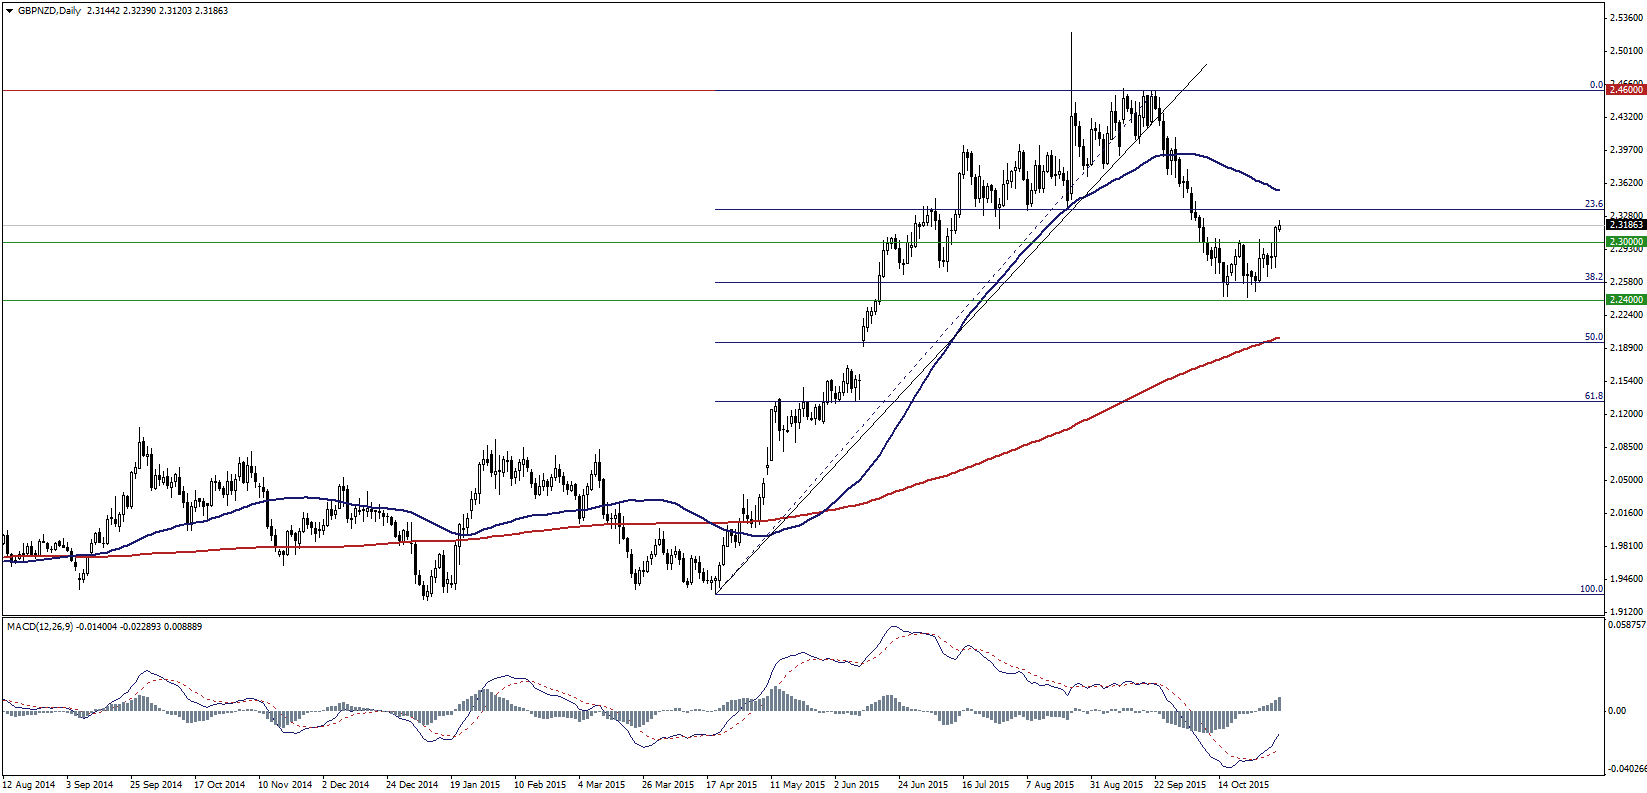Click the red 2.46000 price tag

click(x=1625, y=90)
